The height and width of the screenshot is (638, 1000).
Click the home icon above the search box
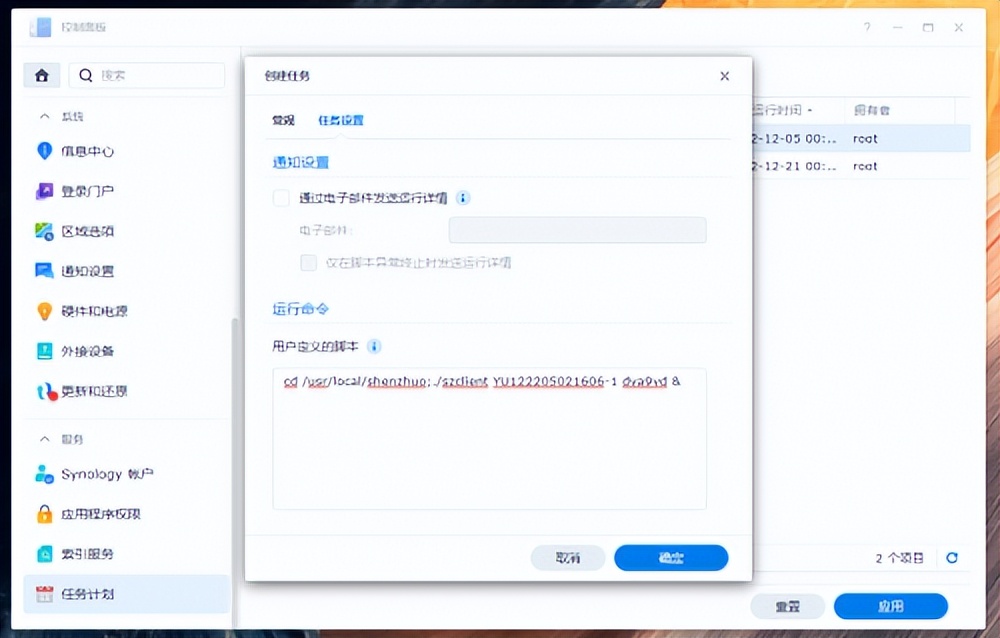click(41, 75)
